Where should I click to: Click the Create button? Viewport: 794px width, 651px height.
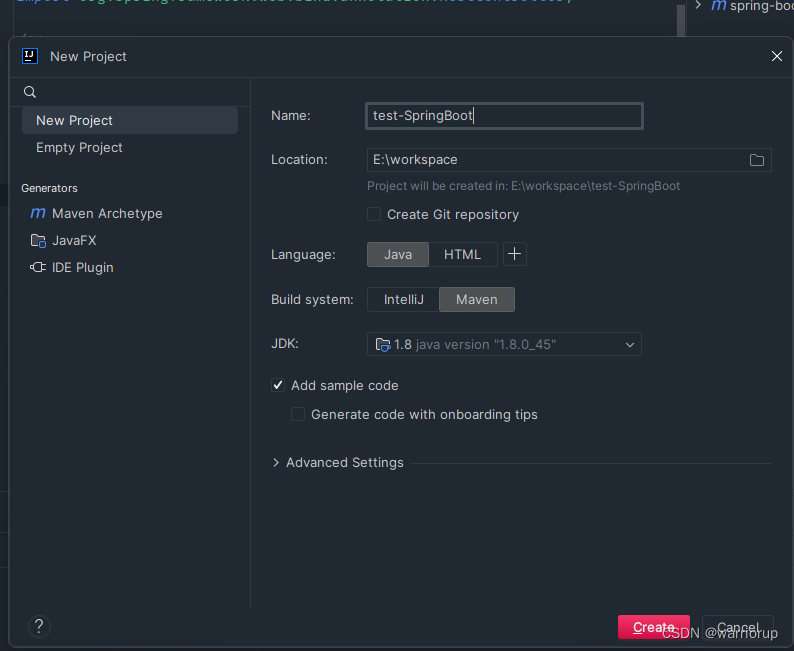654,627
